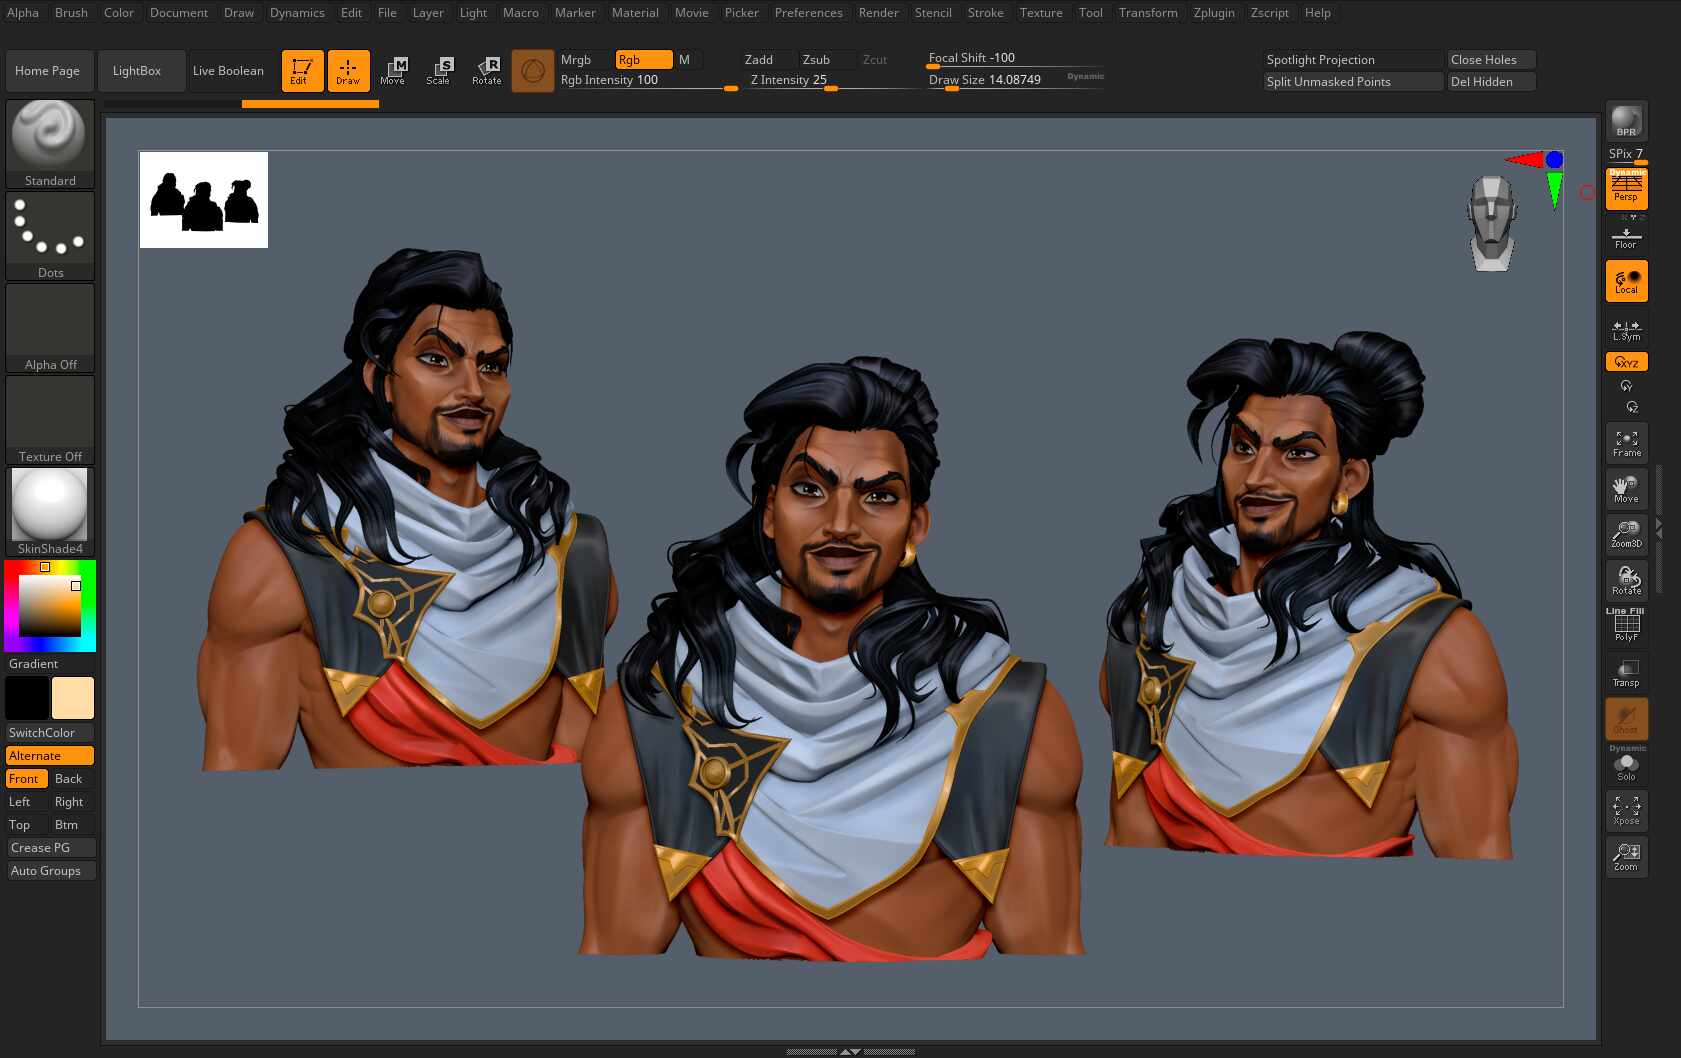Open the Zplugin menu
This screenshot has height=1058, width=1681.
pos(1214,13)
